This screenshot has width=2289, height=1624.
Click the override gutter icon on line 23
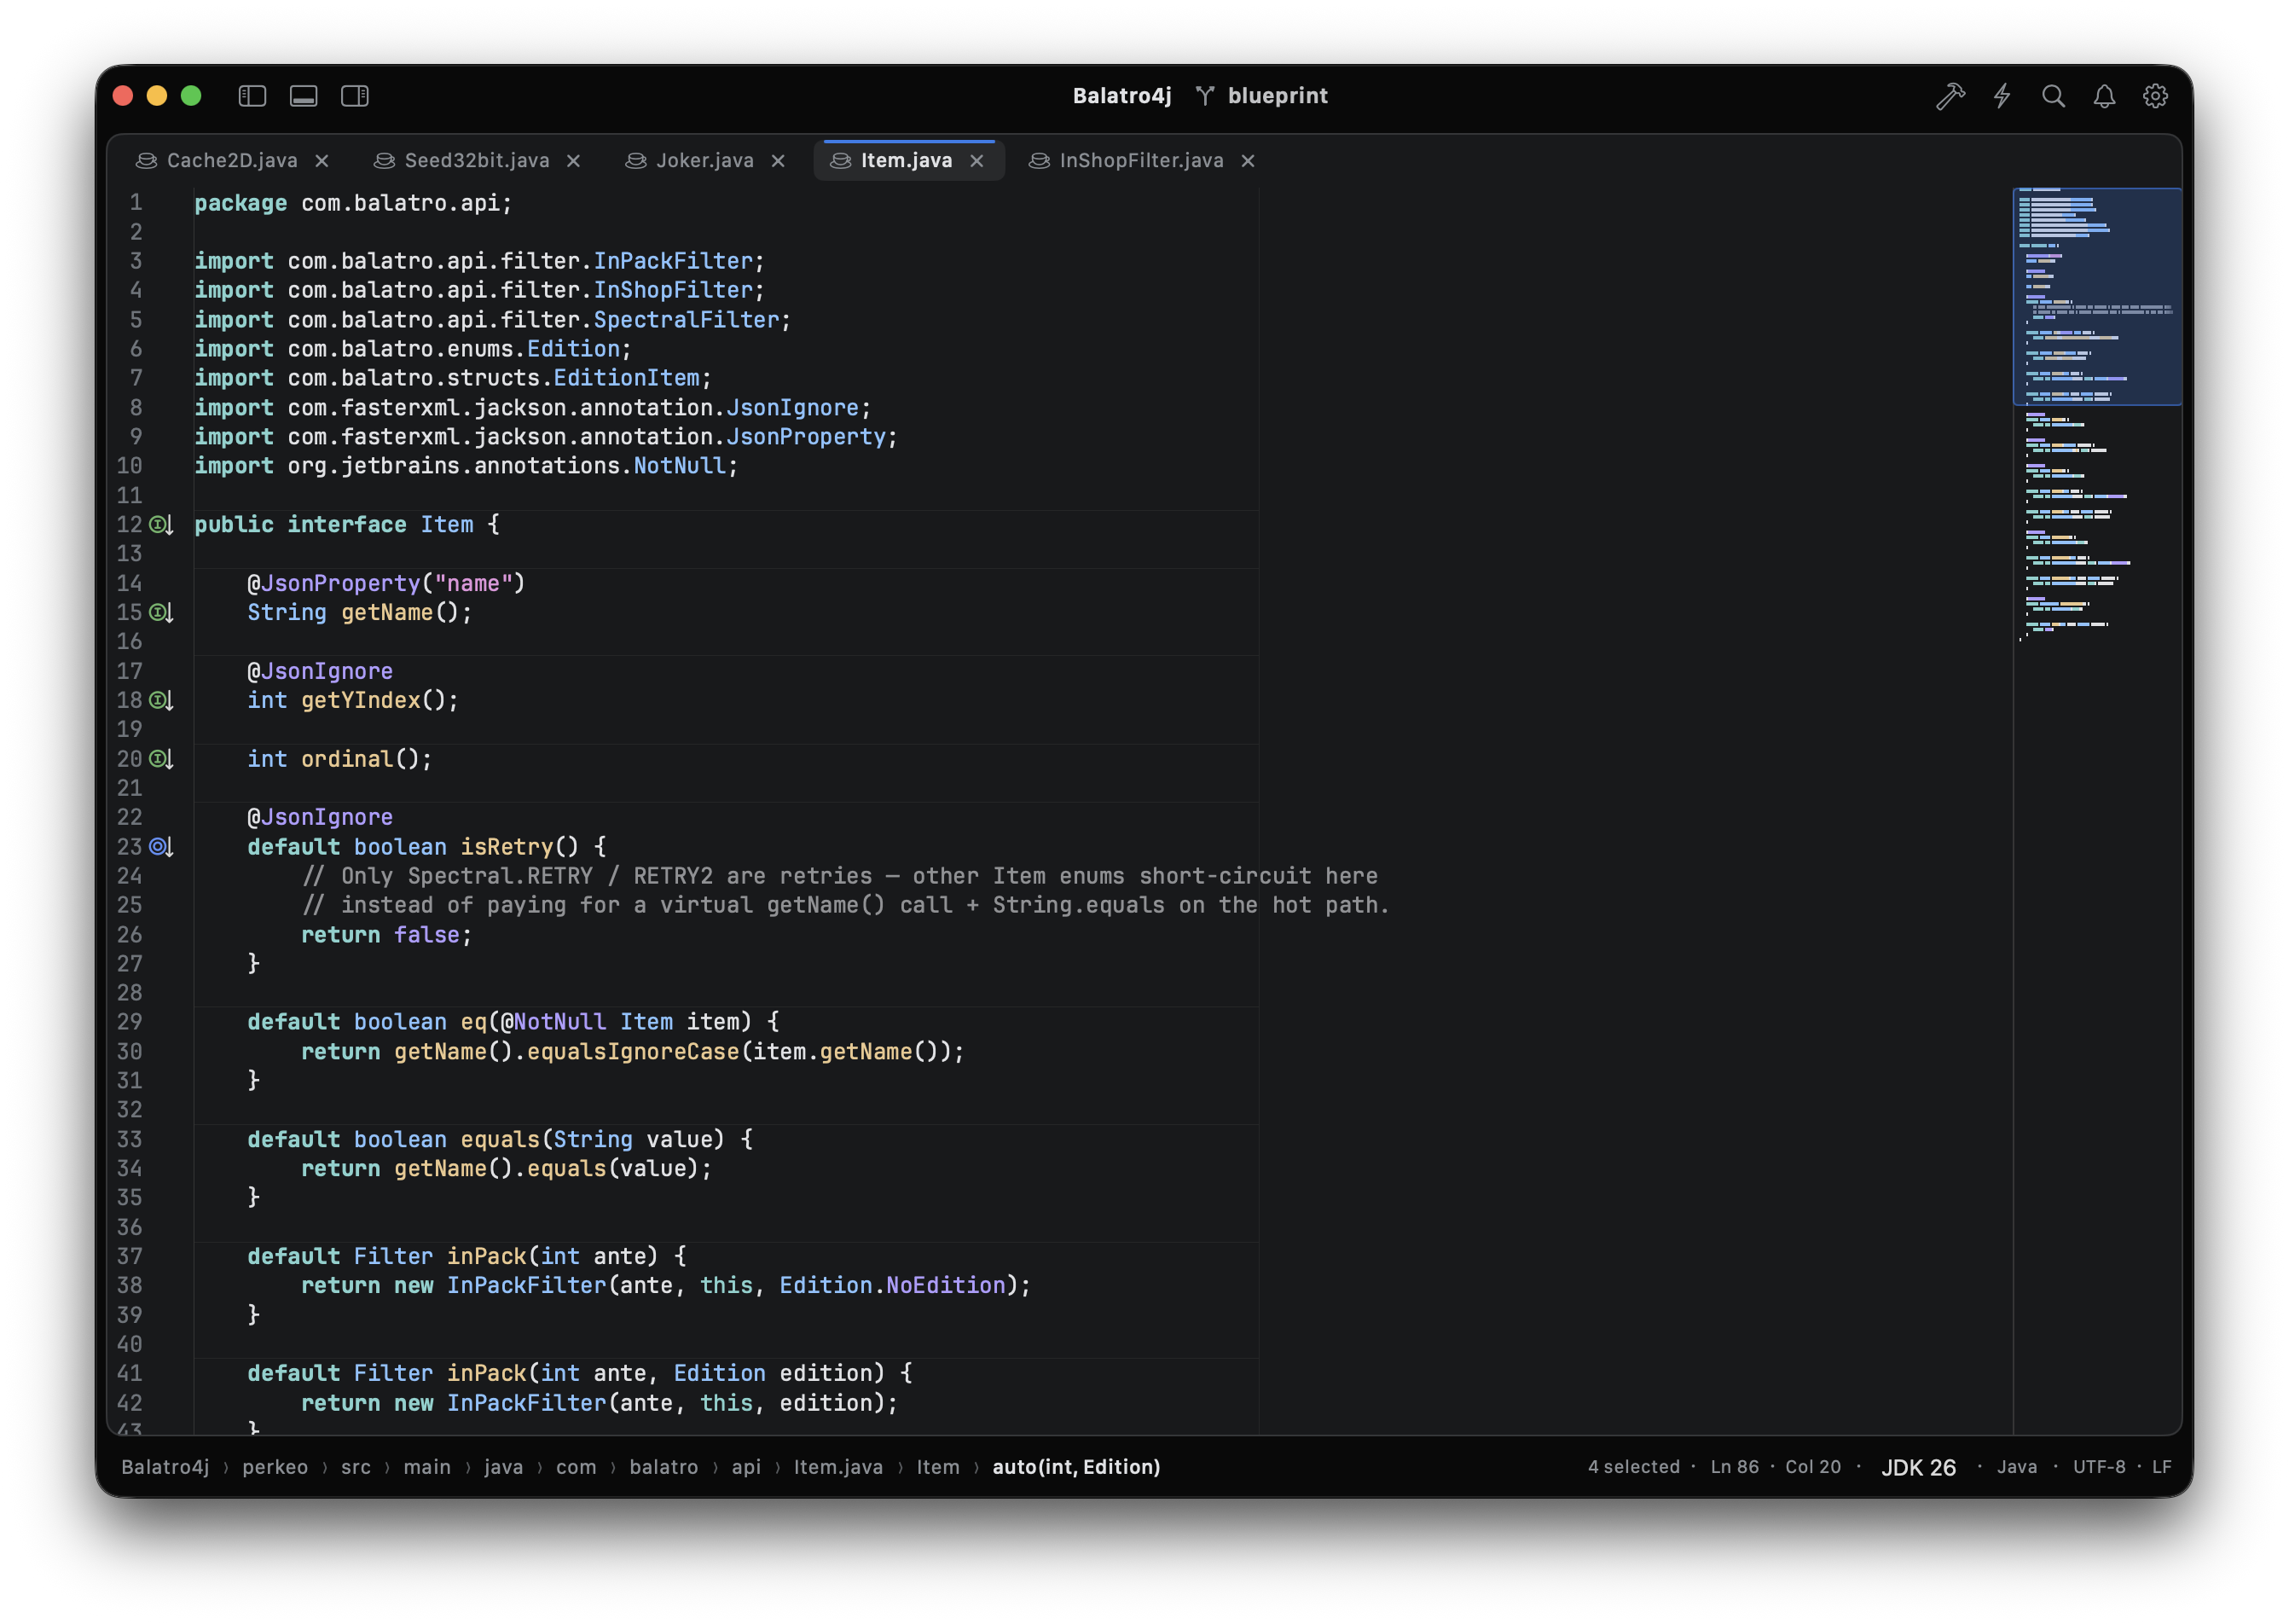click(x=161, y=847)
